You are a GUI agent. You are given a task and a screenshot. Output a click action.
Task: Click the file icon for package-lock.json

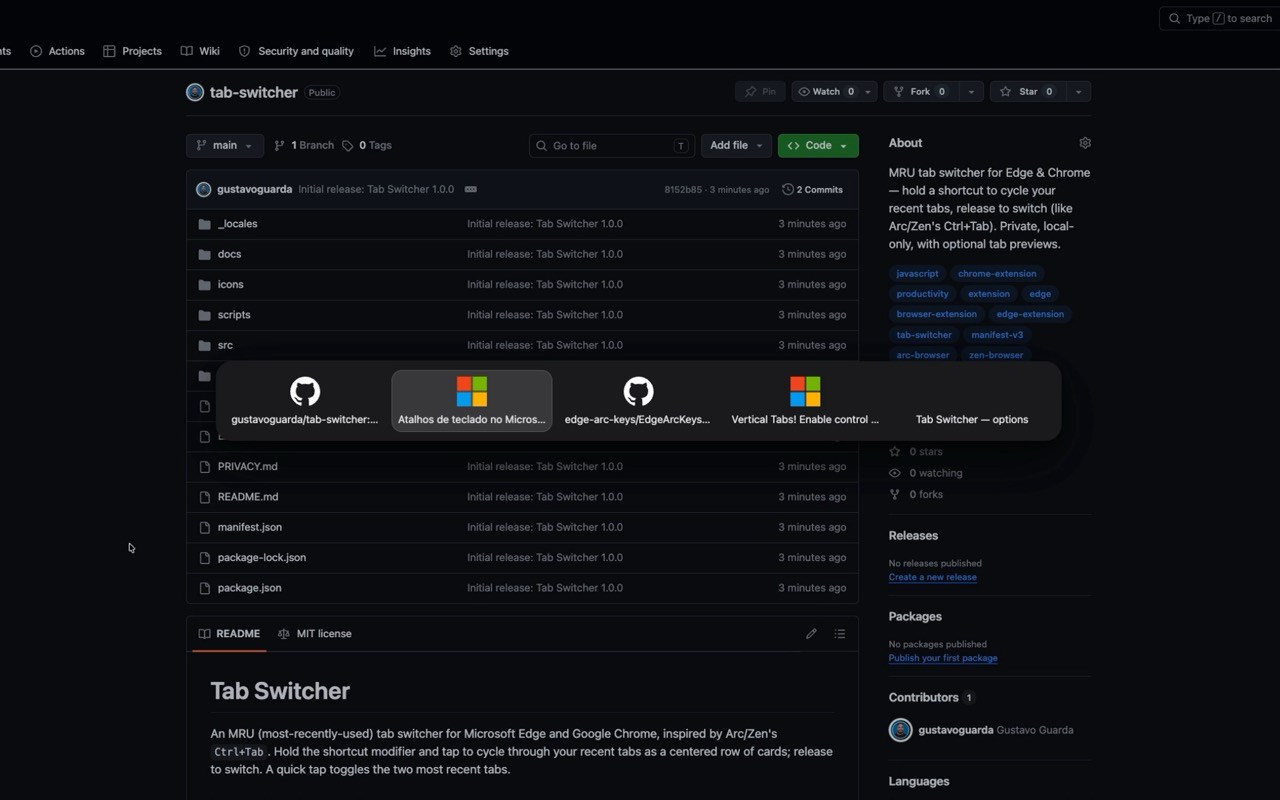coord(205,557)
